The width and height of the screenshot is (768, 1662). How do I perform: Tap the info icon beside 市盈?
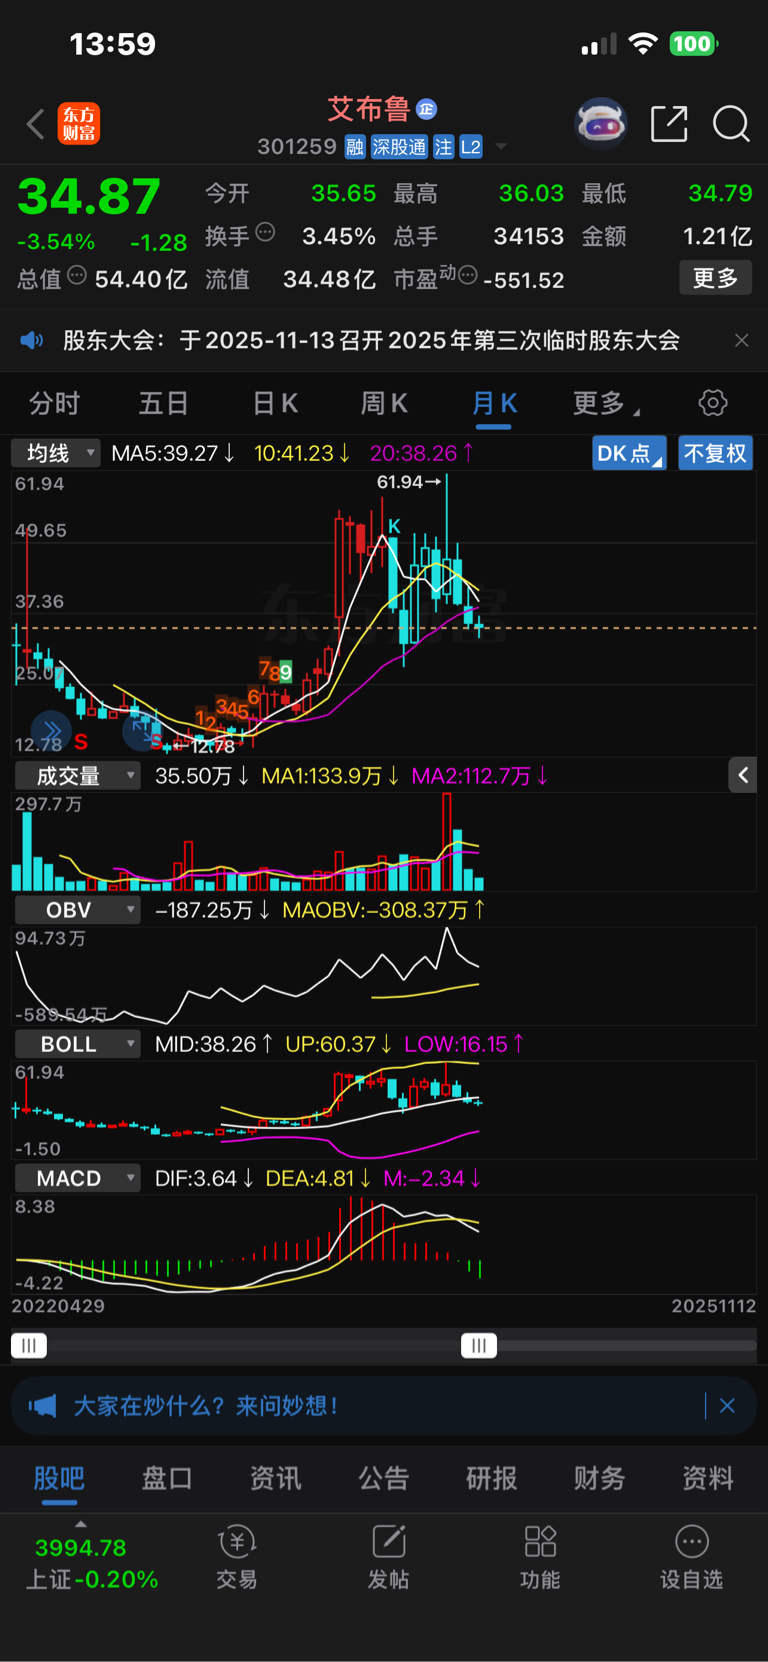point(467,275)
